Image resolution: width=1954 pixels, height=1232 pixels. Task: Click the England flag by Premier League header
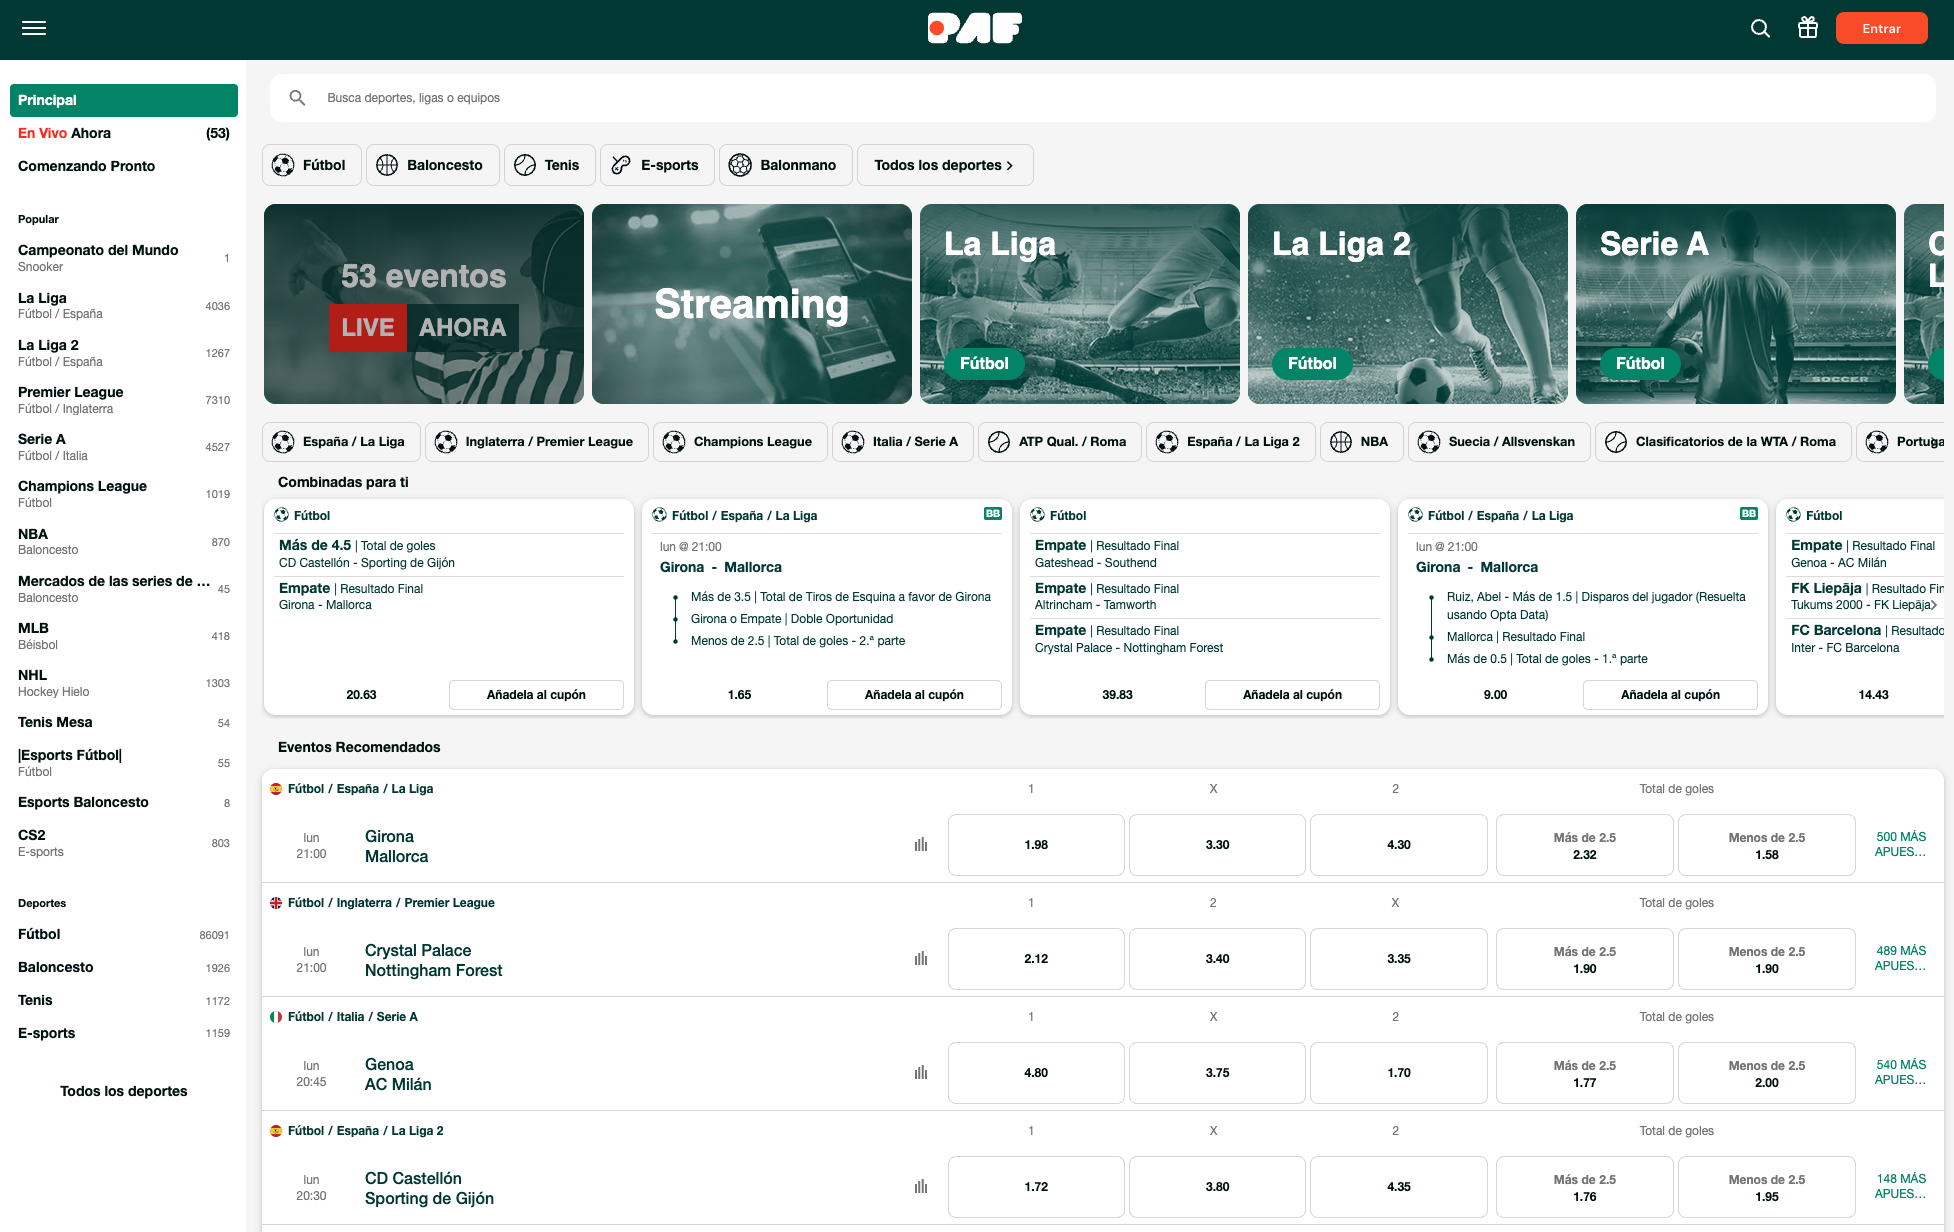276,903
